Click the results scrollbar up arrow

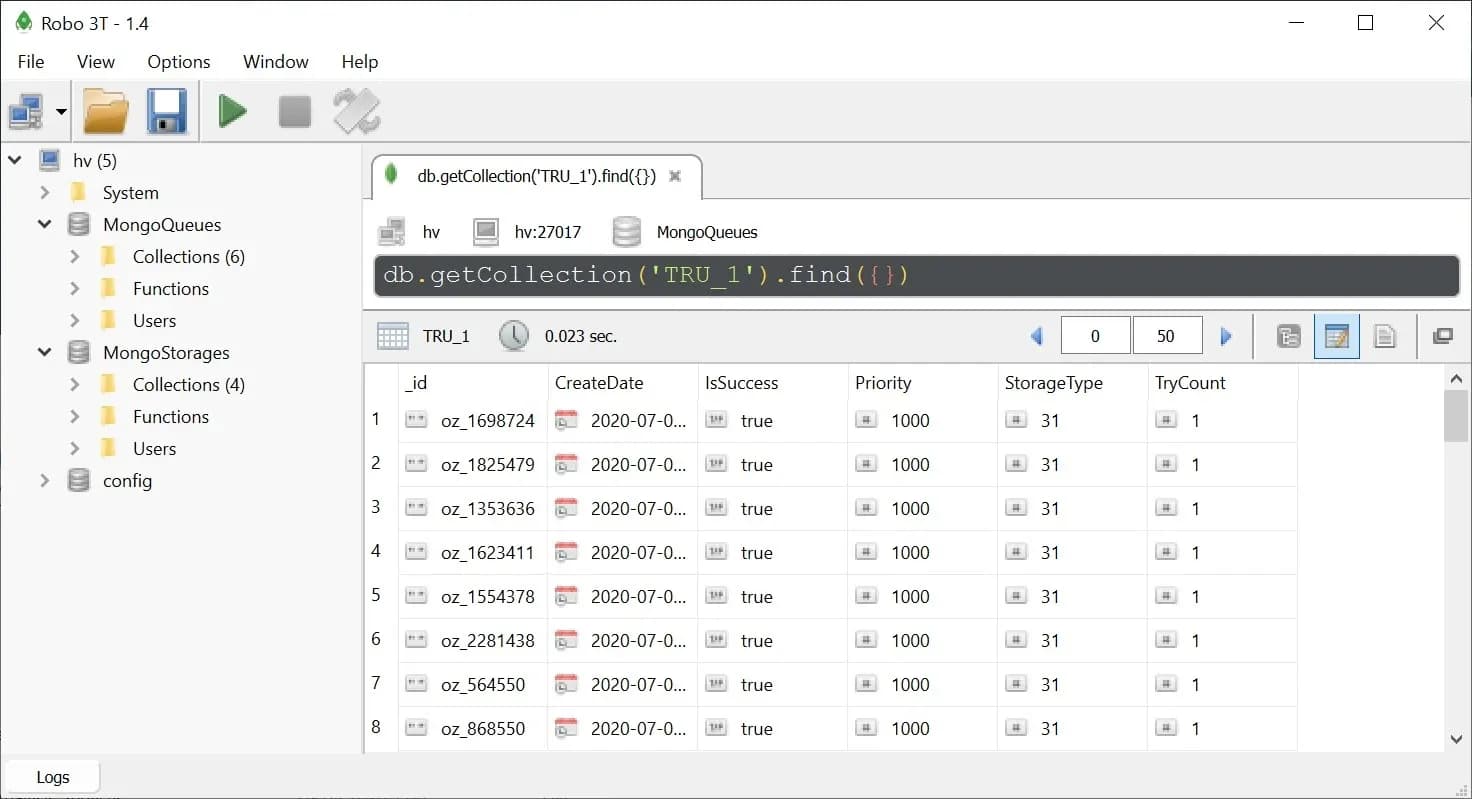(x=1456, y=378)
